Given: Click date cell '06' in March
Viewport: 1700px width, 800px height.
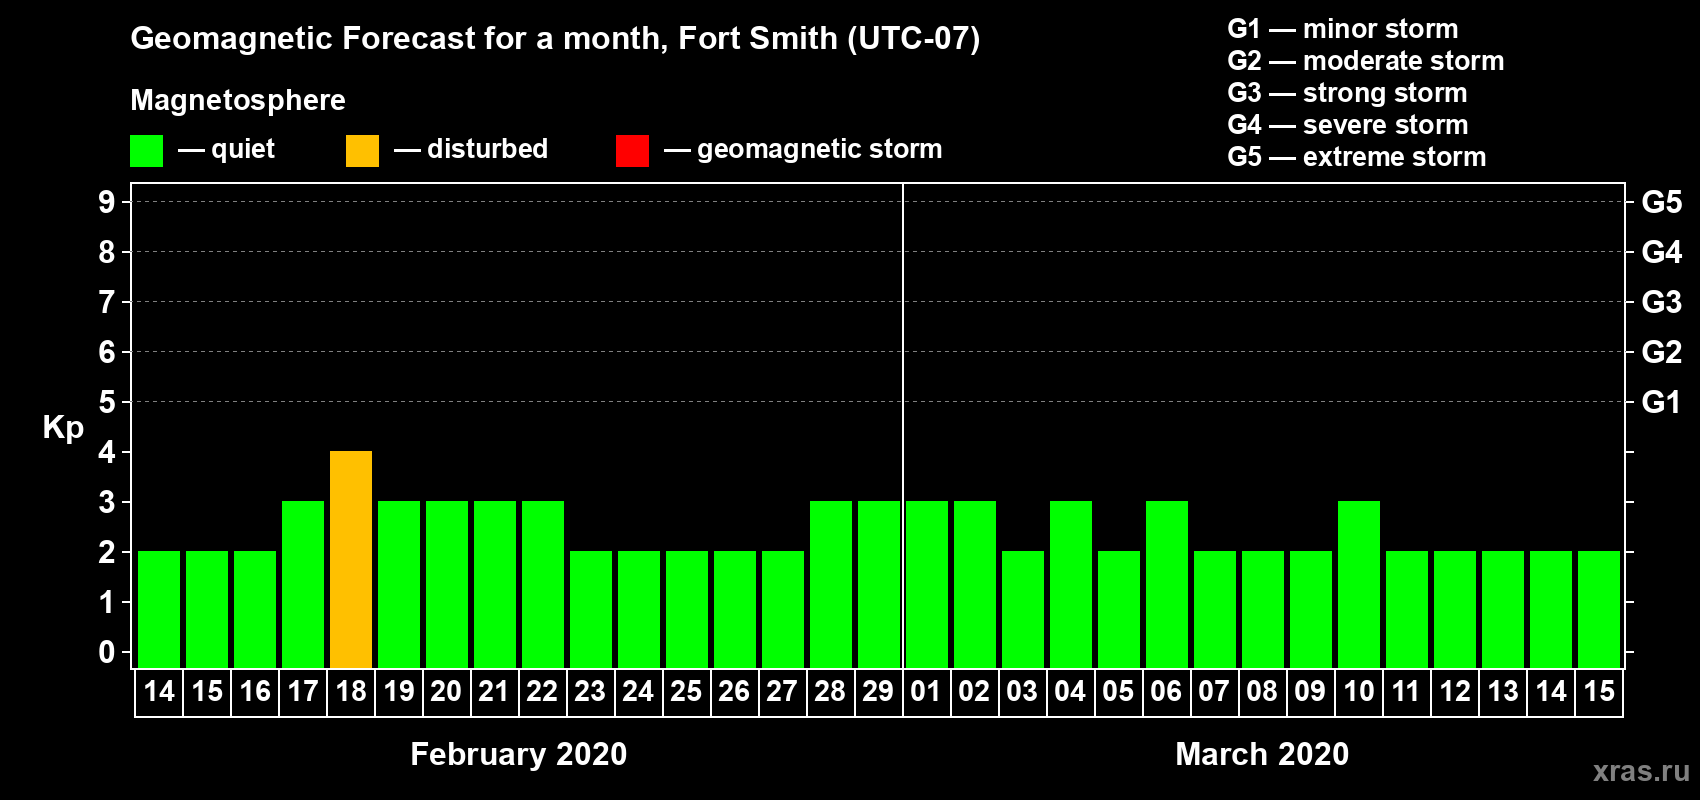Looking at the screenshot, I should pyautogui.click(x=1166, y=692).
